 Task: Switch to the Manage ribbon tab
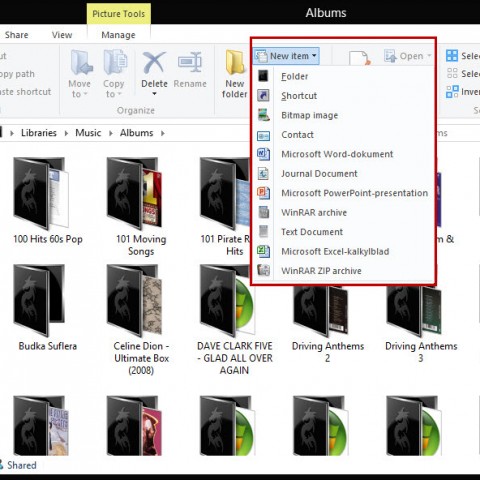tap(118, 35)
